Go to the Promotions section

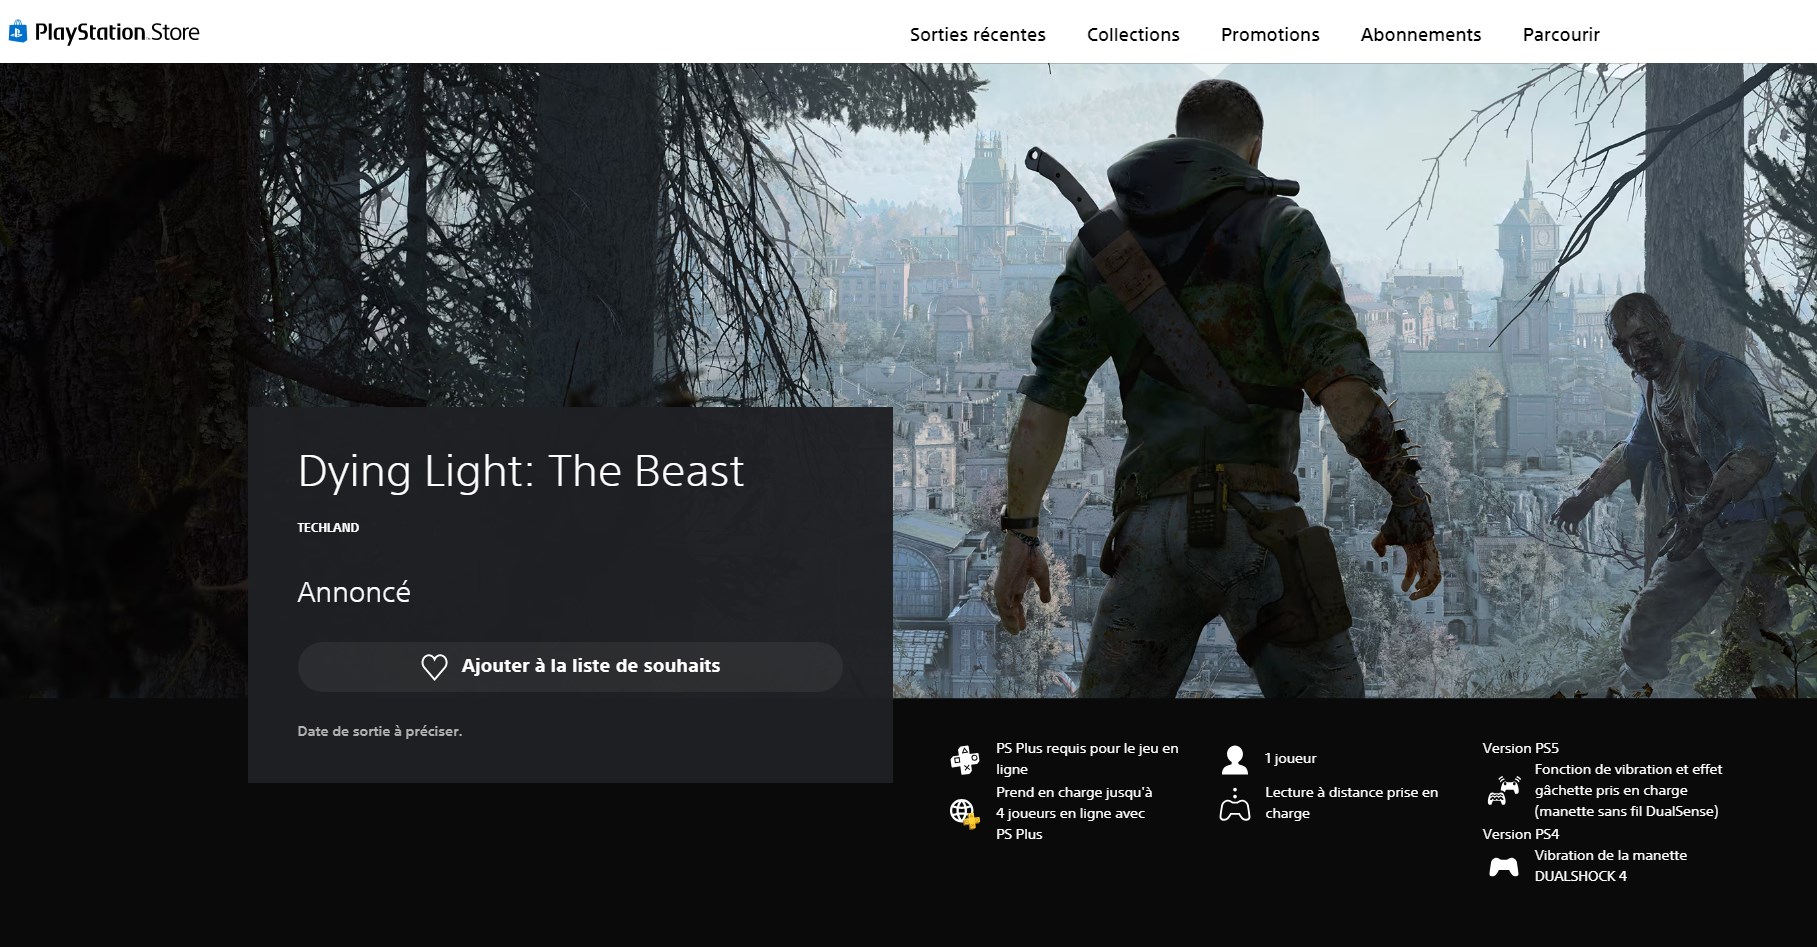click(x=1270, y=35)
